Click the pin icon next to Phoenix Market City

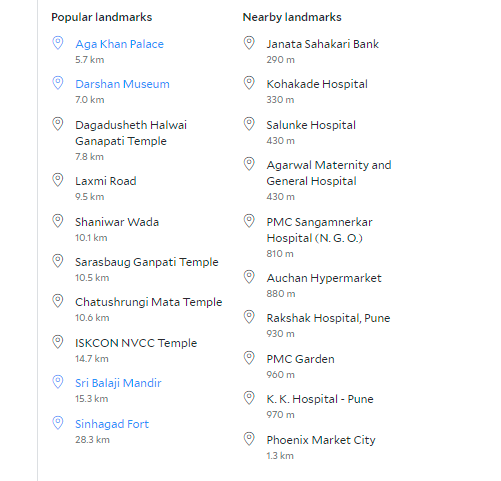click(249, 439)
